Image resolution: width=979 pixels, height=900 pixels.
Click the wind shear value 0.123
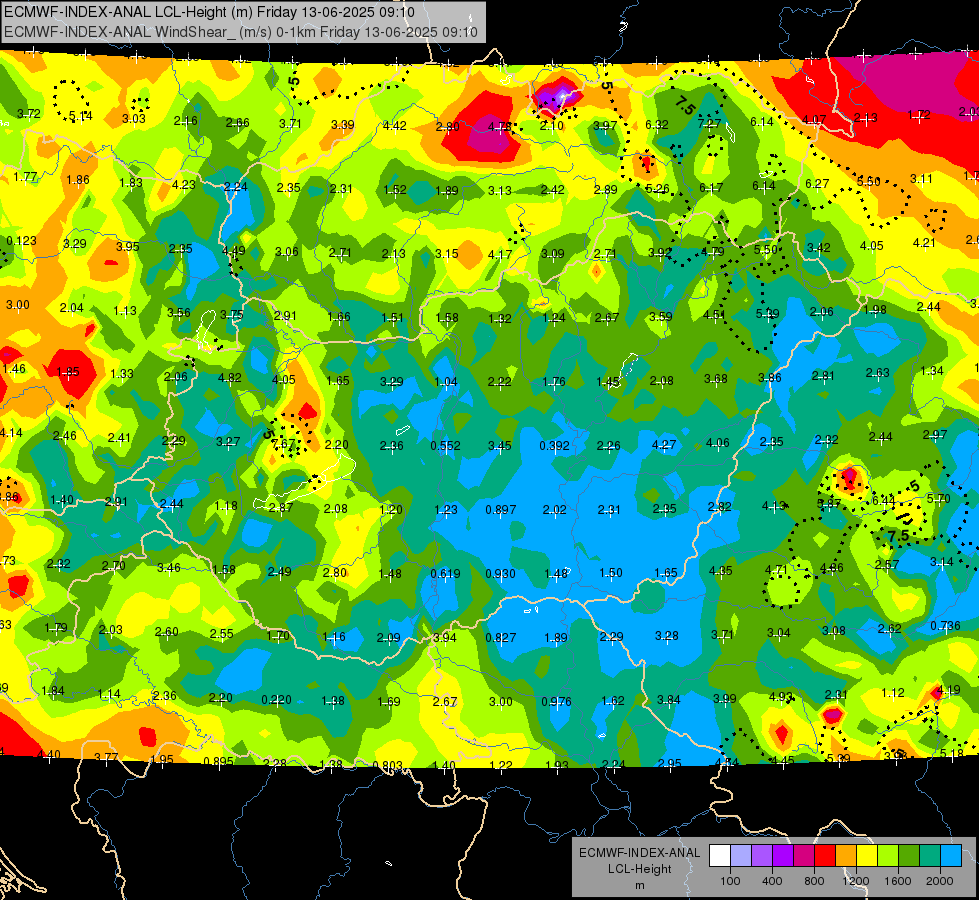[21, 241]
